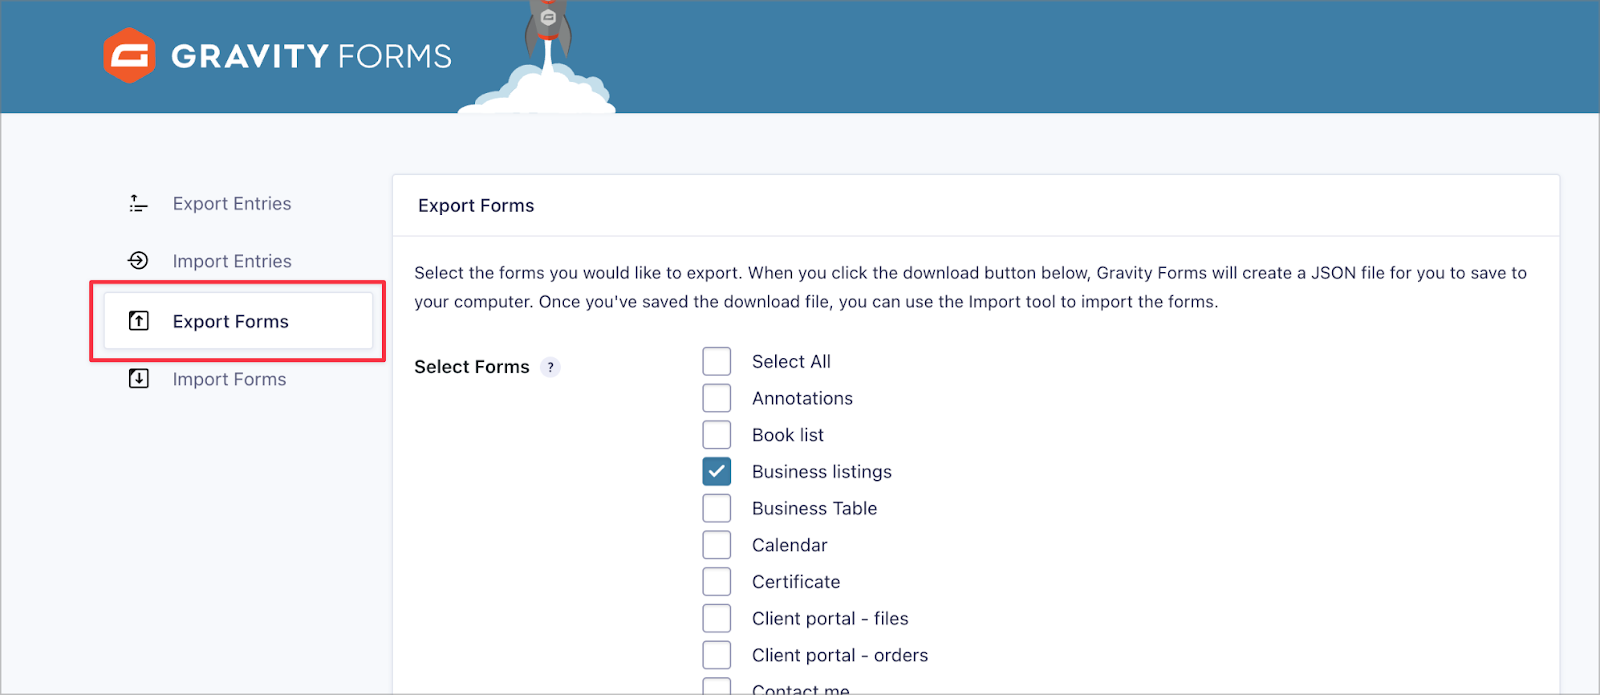The height and width of the screenshot is (695, 1600).
Task: Click the Certificate label text
Action: [x=796, y=582]
